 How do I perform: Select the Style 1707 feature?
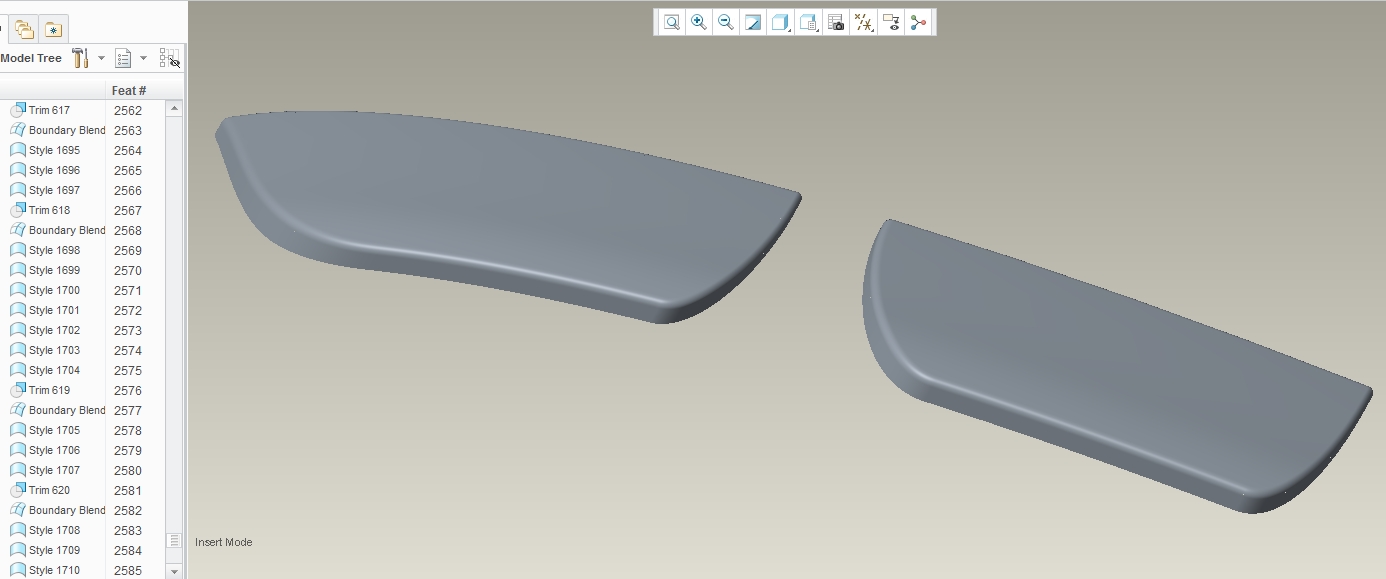pos(54,470)
